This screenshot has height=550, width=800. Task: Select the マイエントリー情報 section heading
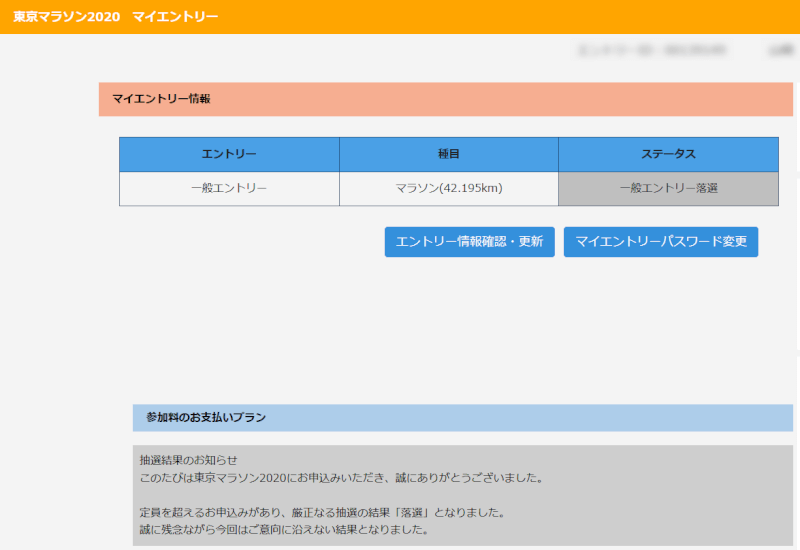[x=445, y=99]
